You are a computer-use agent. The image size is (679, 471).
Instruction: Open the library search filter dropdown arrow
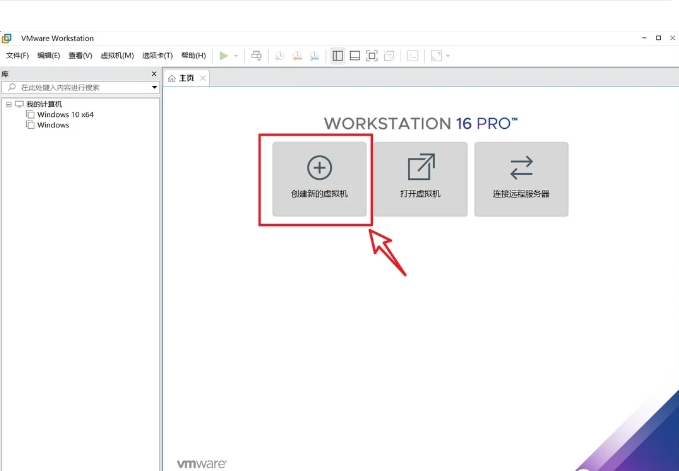tap(154, 87)
